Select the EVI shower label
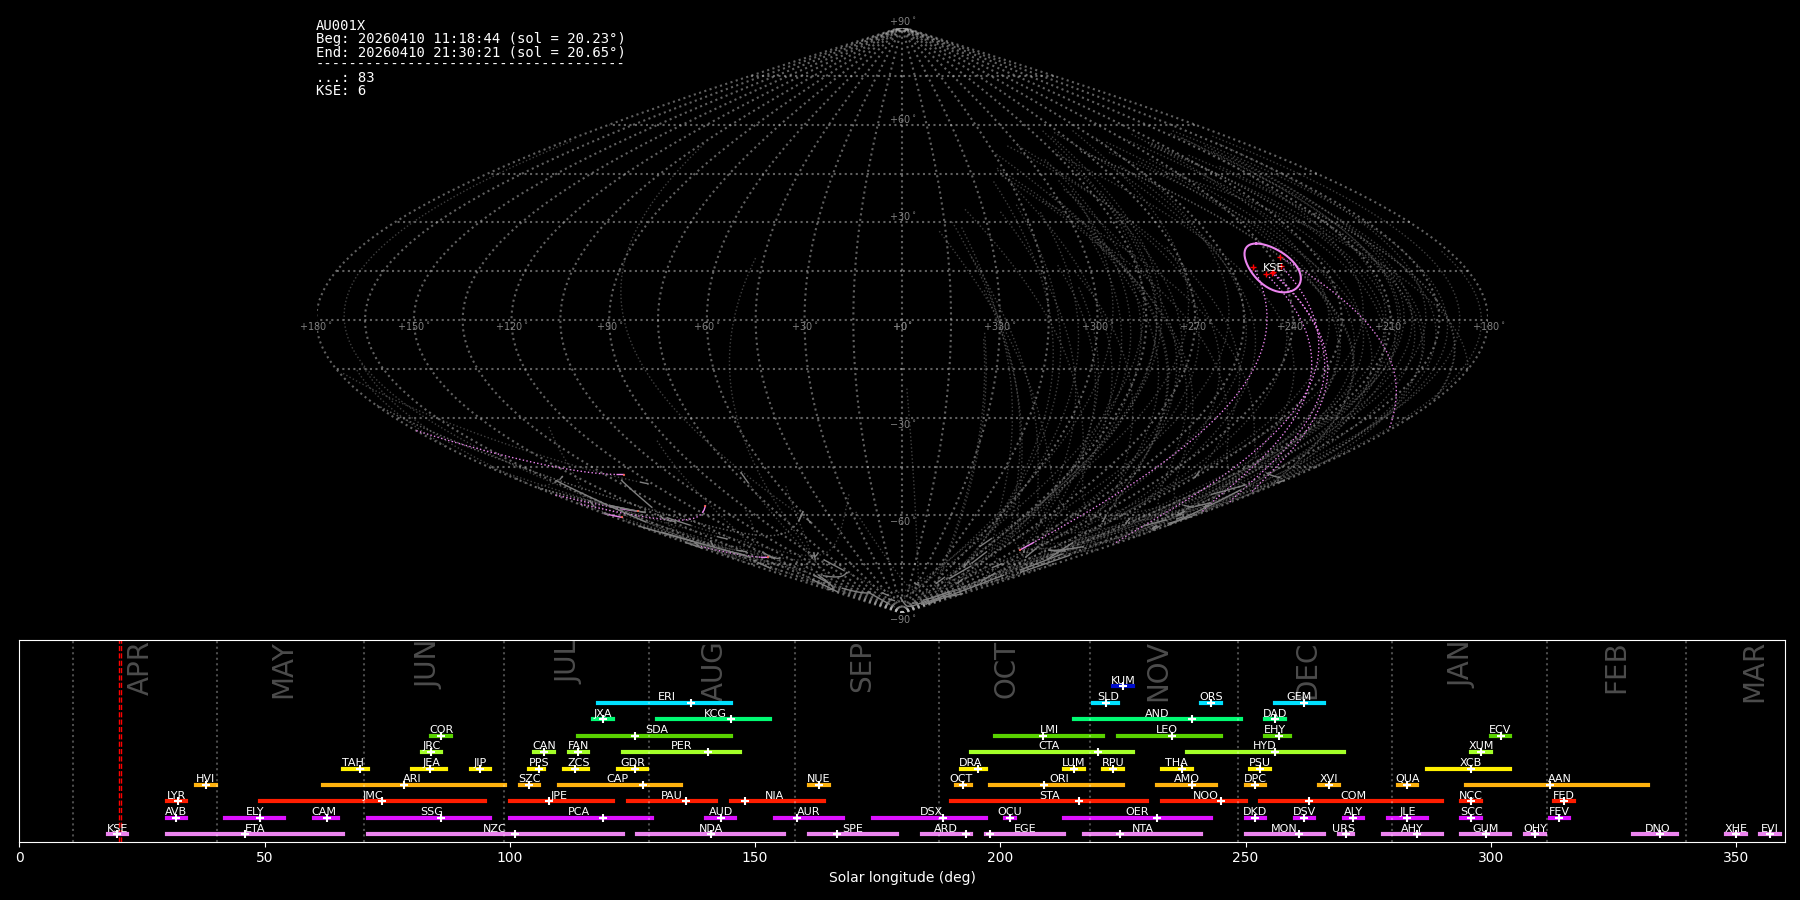The width and height of the screenshot is (1800, 900). point(1769,829)
